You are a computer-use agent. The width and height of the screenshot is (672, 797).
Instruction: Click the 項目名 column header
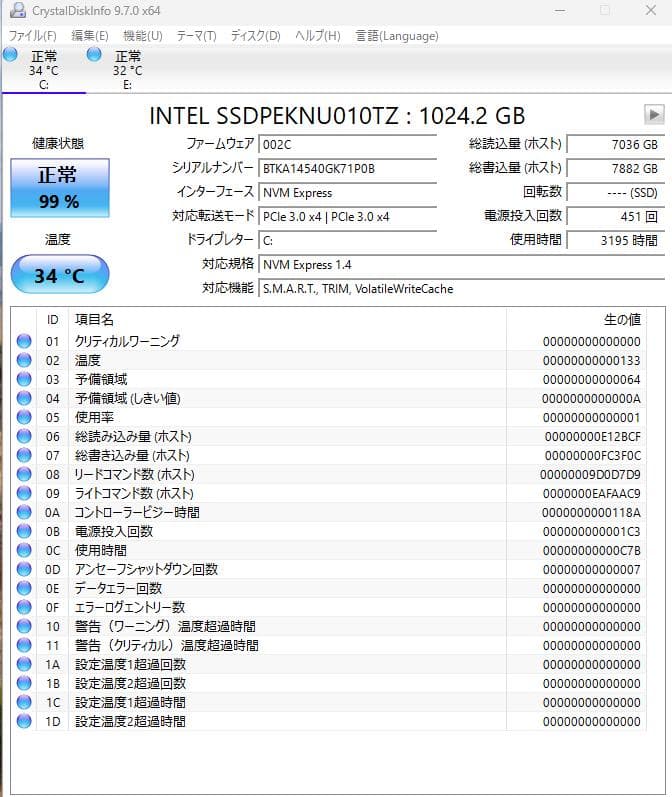pyautogui.click(x=287, y=320)
